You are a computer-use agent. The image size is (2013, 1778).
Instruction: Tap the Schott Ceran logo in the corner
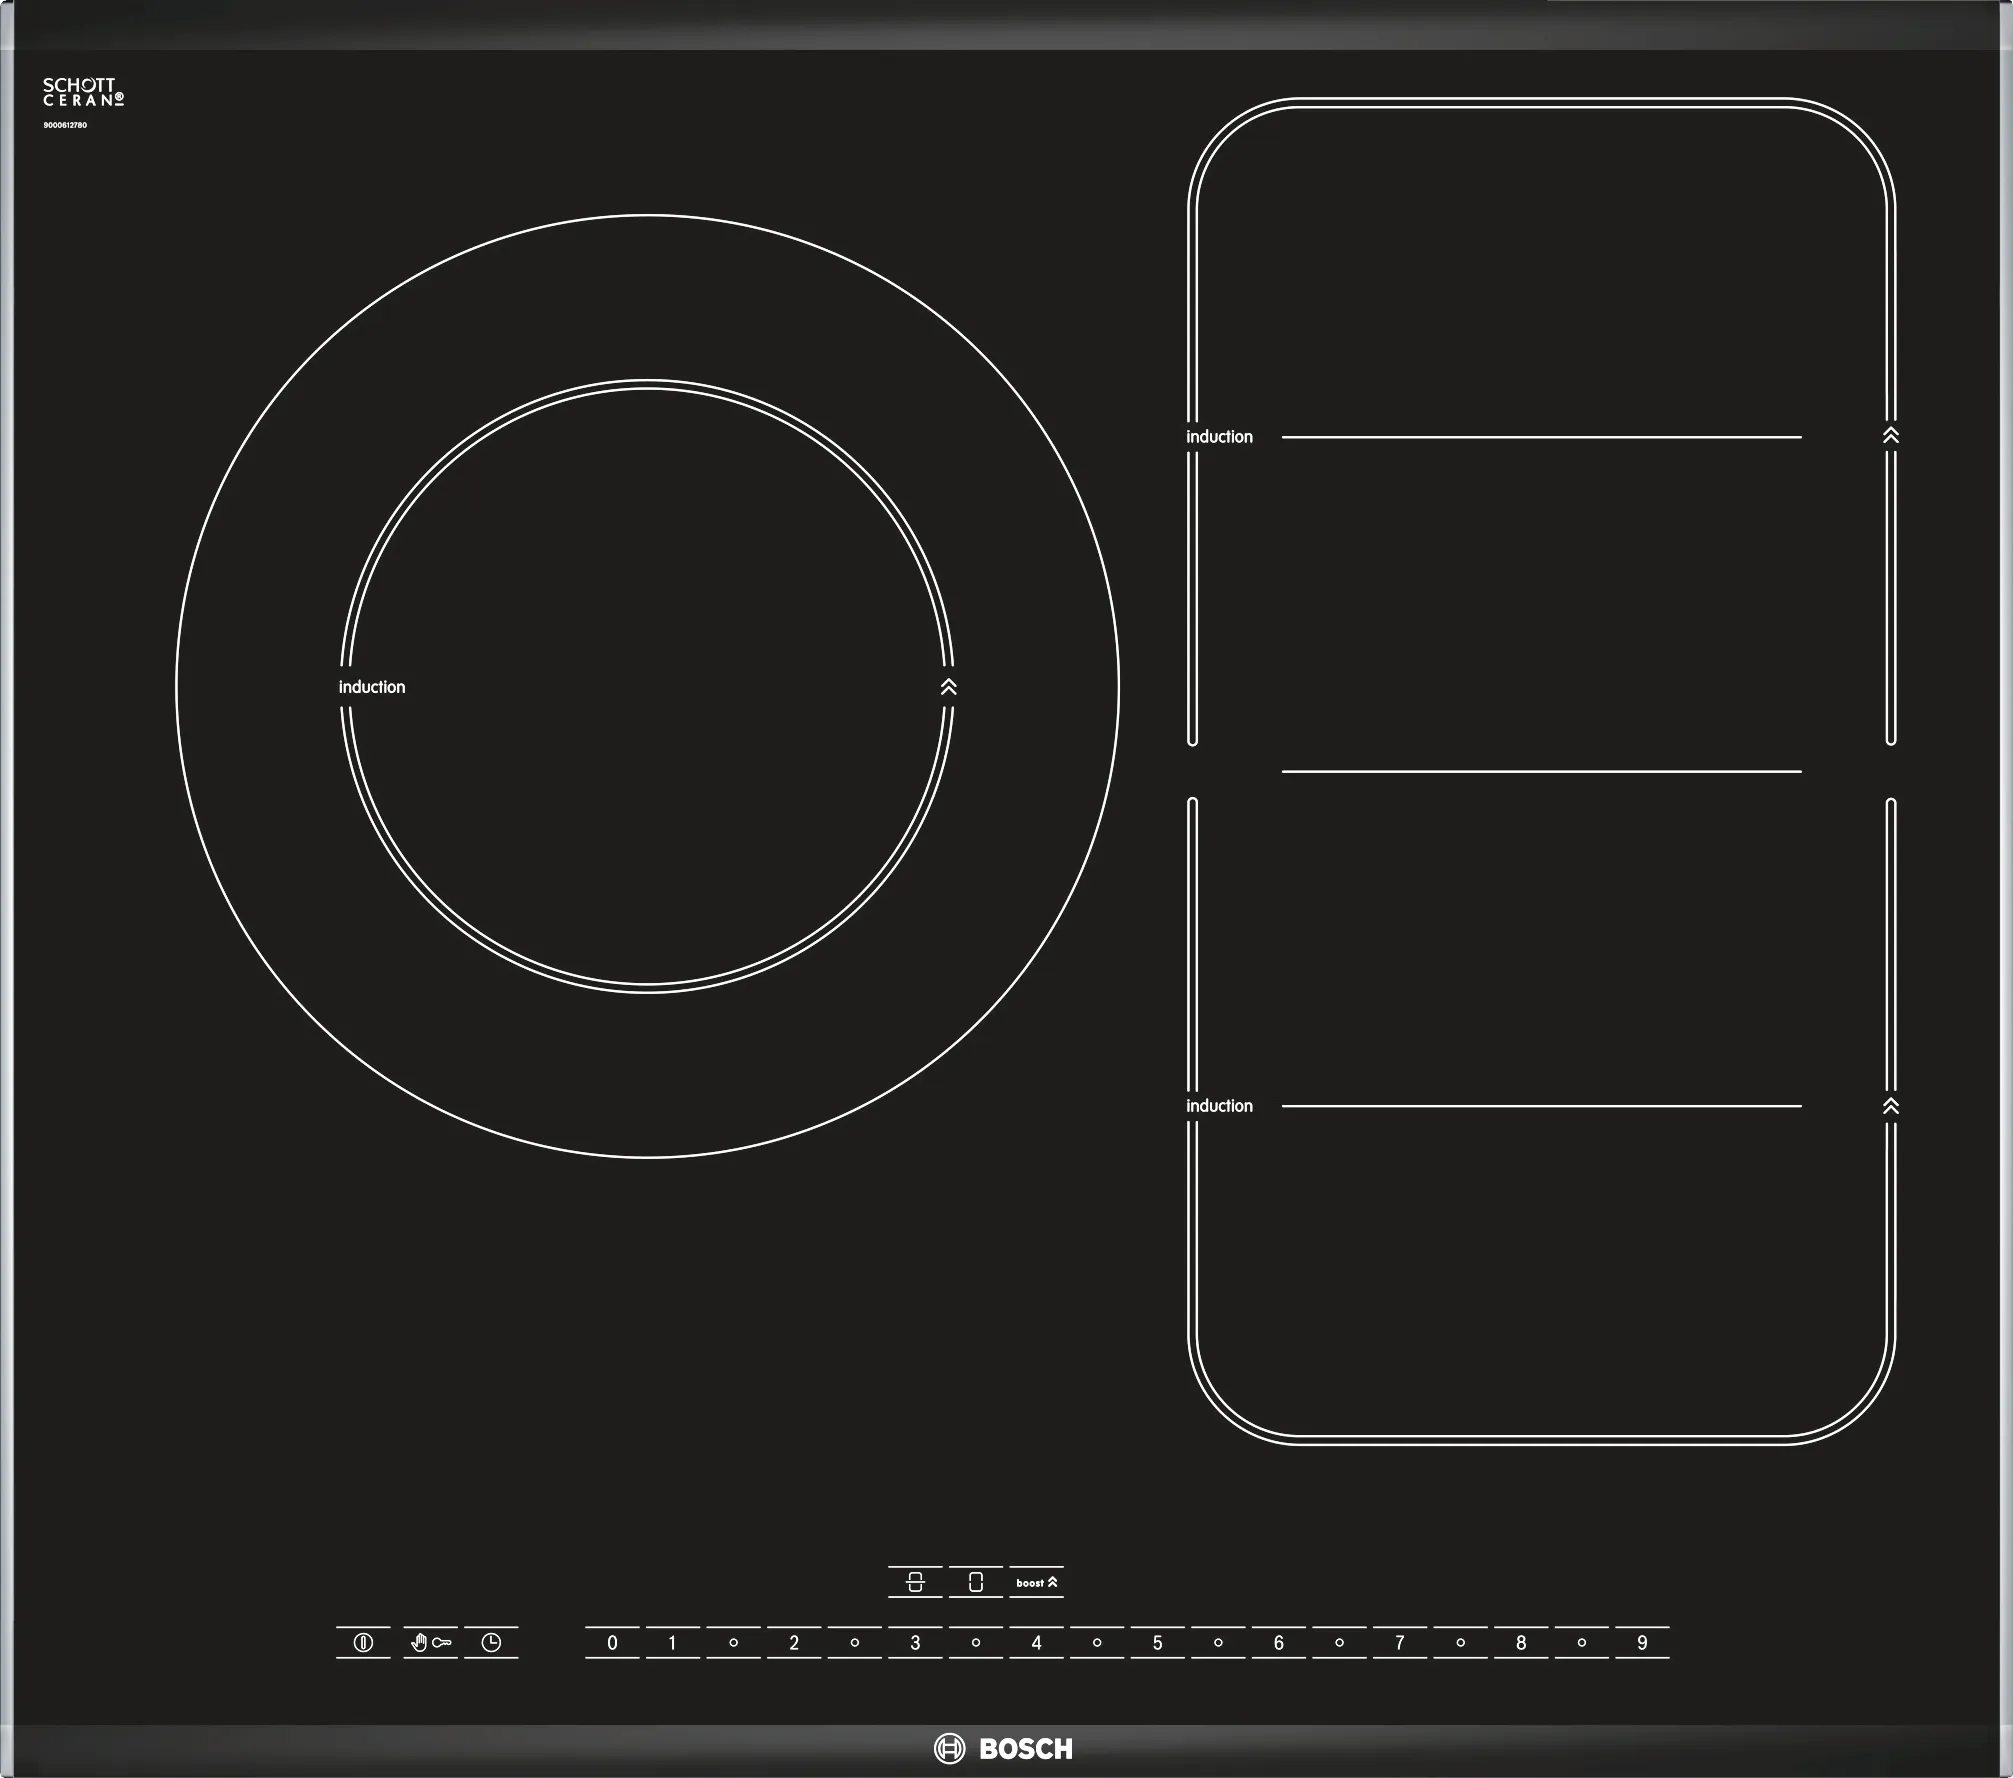pos(83,92)
